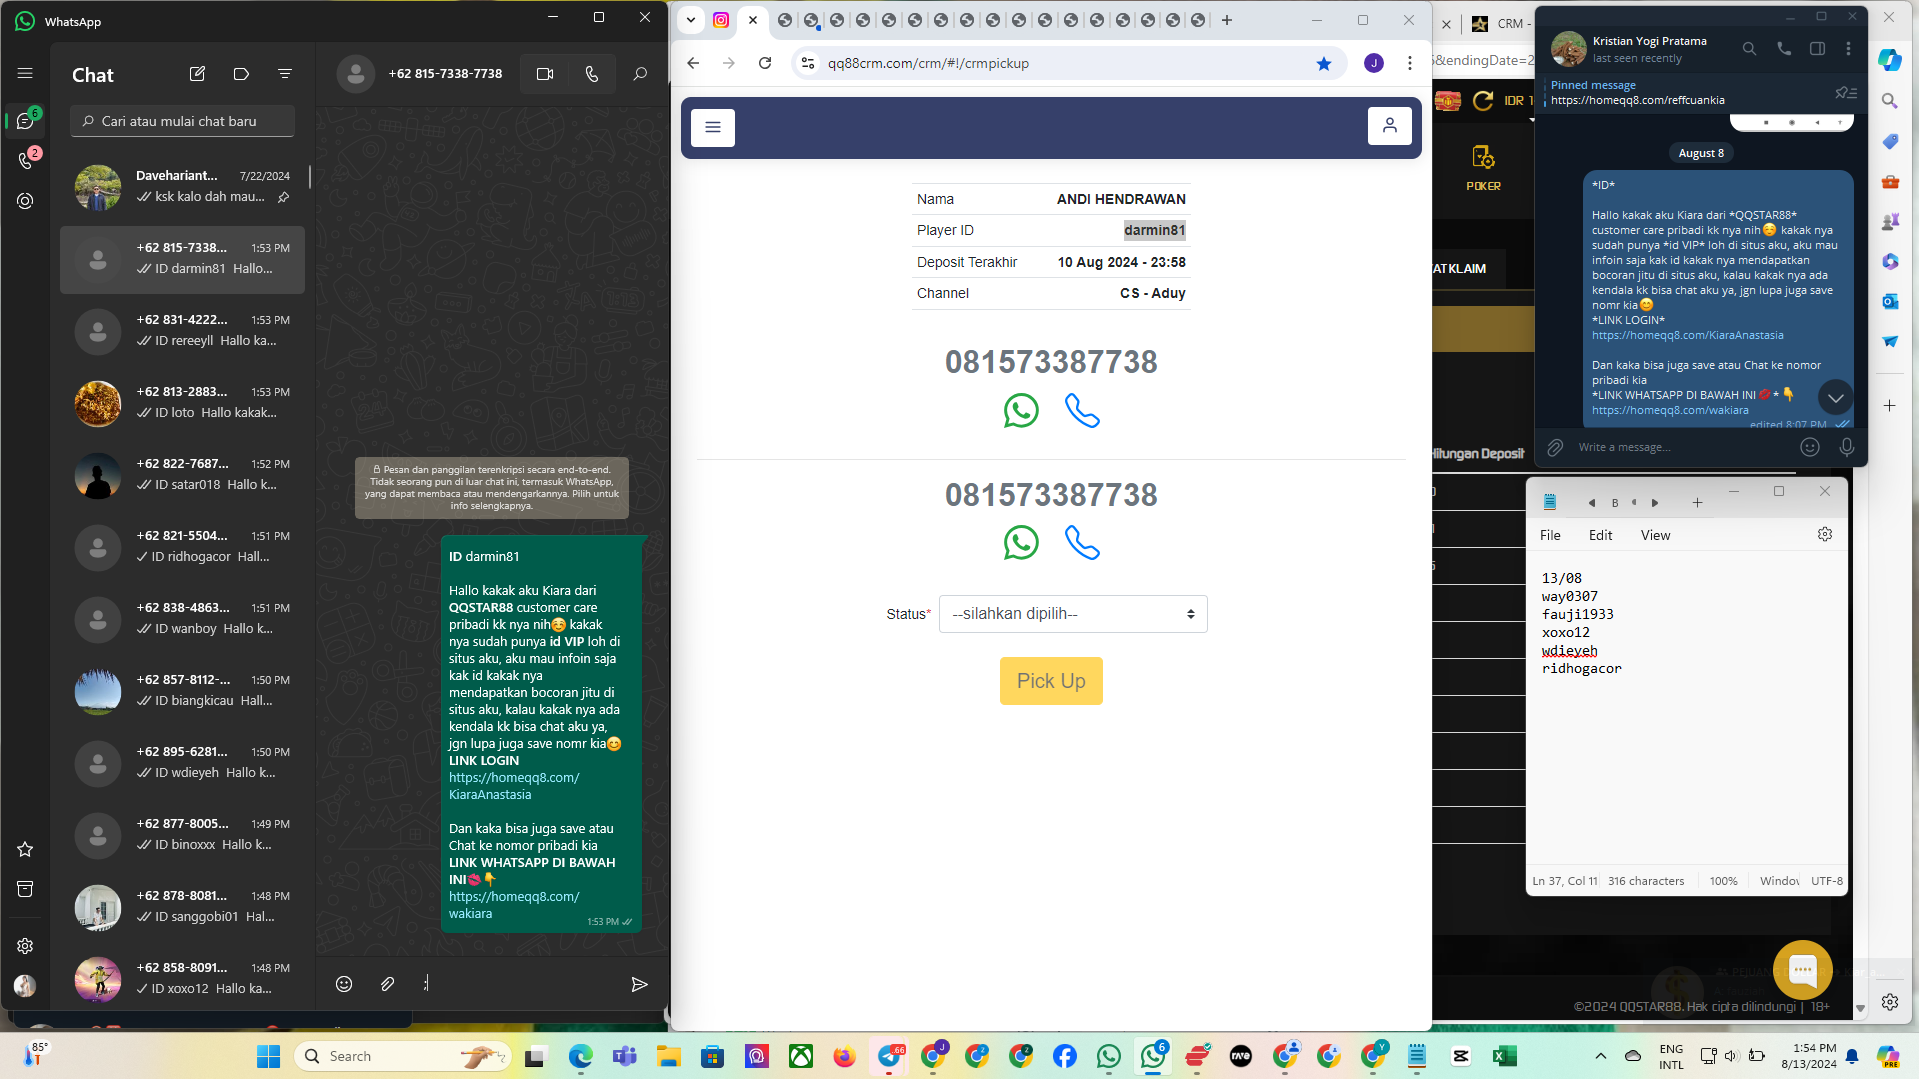The width and height of the screenshot is (1919, 1079).
Task: Send the WhatsApp message
Action: pyautogui.click(x=639, y=985)
